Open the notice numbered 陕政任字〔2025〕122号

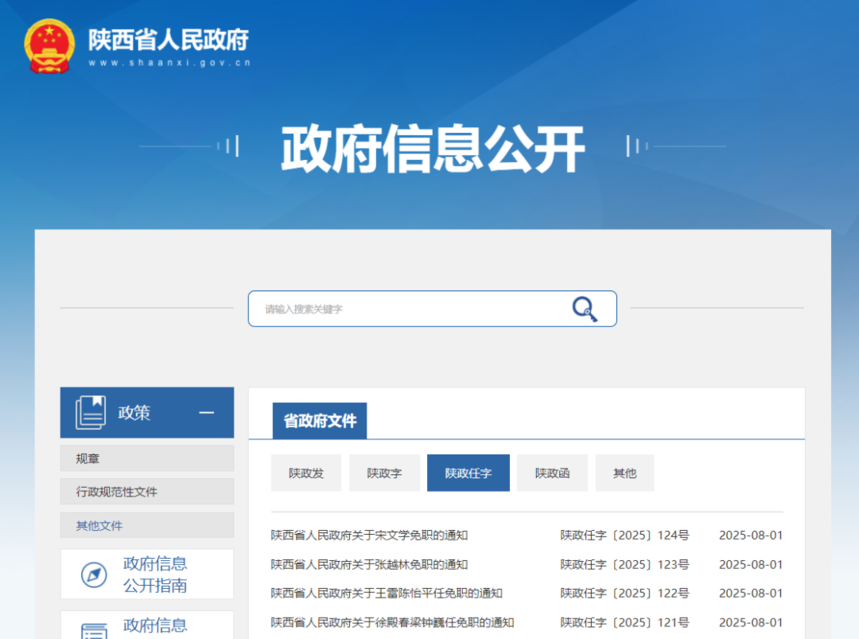click(386, 593)
